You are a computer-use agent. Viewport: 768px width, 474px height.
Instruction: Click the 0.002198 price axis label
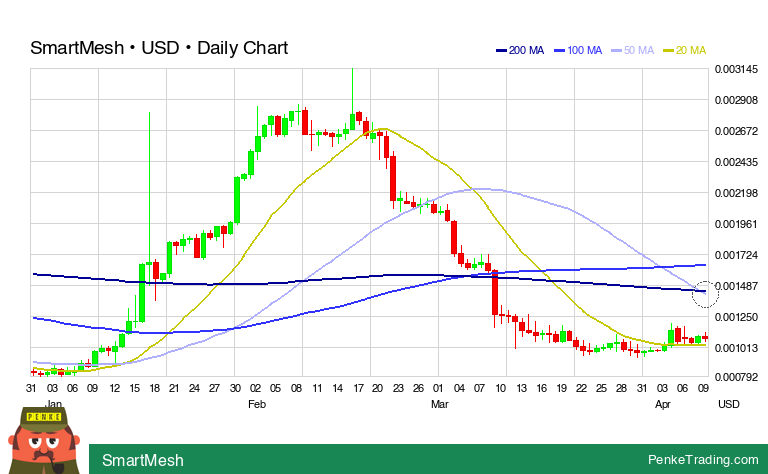736,193
